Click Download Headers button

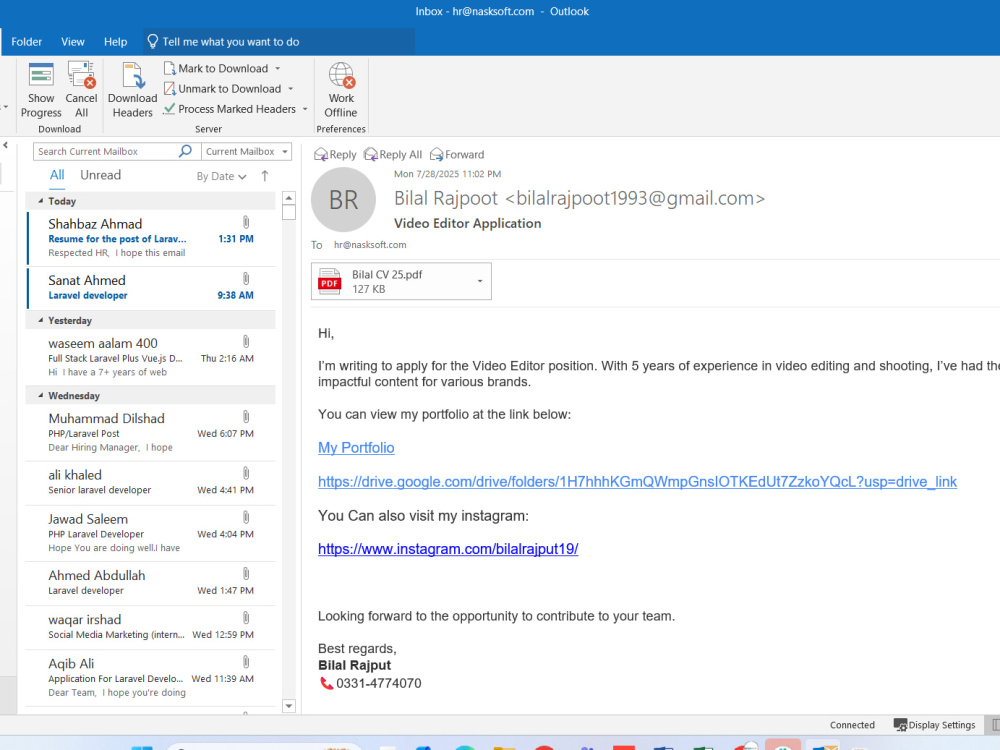coord(132,90)
